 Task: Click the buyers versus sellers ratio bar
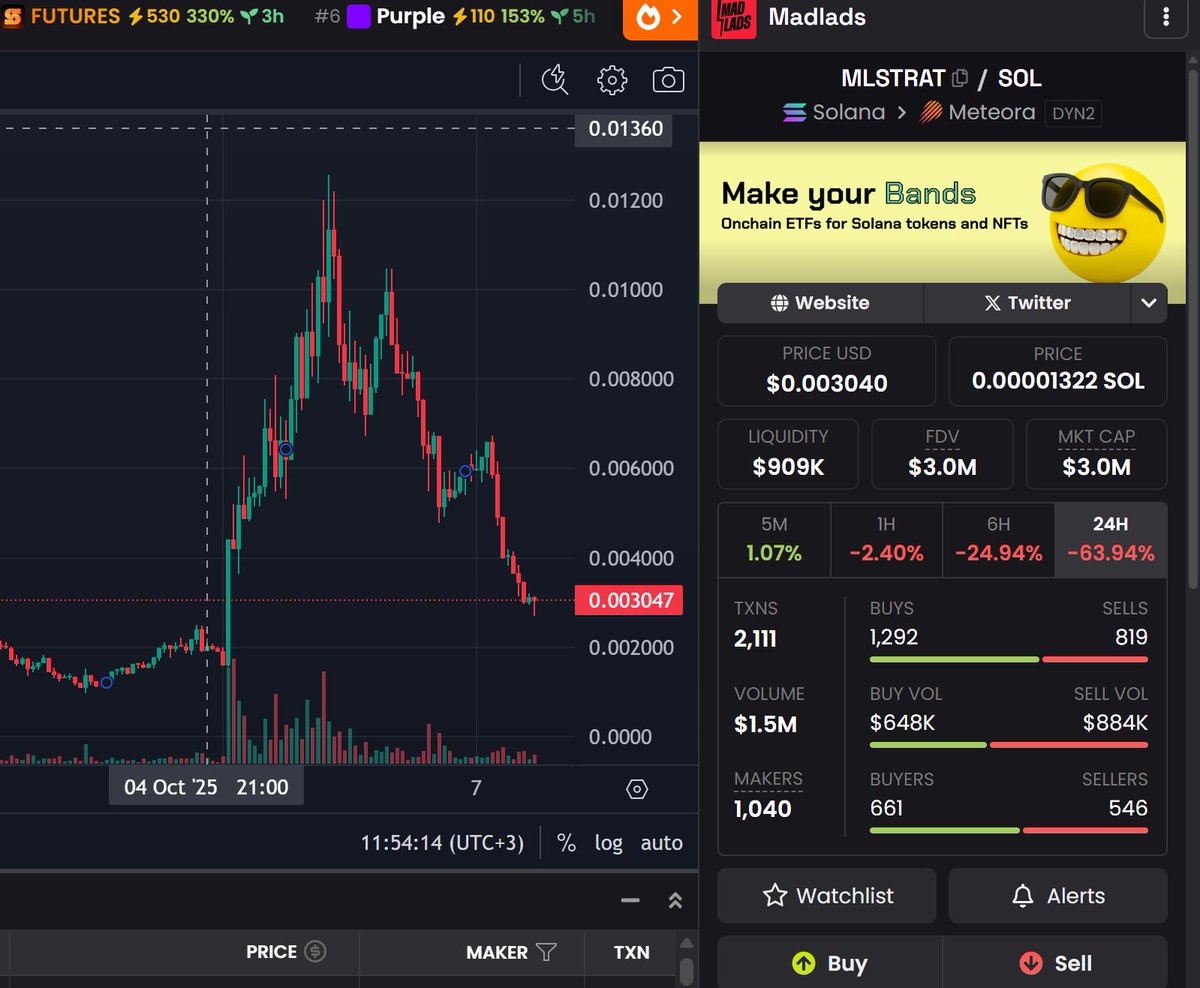1009,830
